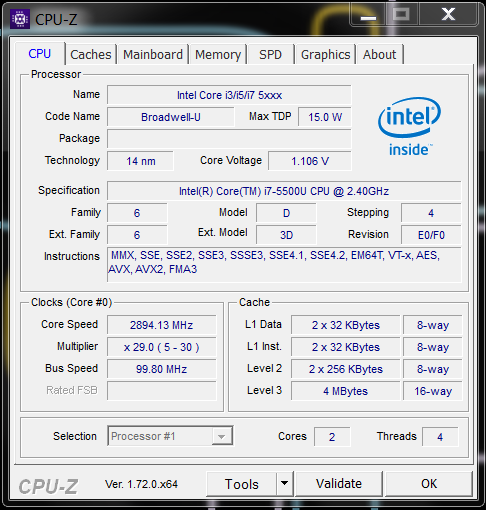
Task: Switch to the CPU tab
Action: (x=40, y=54)
